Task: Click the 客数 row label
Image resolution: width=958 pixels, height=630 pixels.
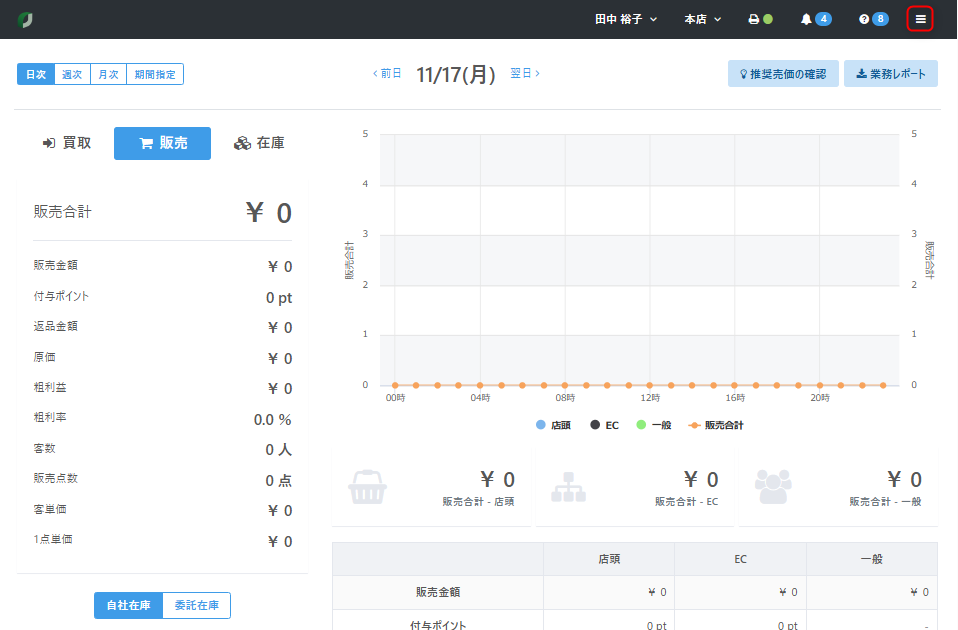Action: point(45,449)
